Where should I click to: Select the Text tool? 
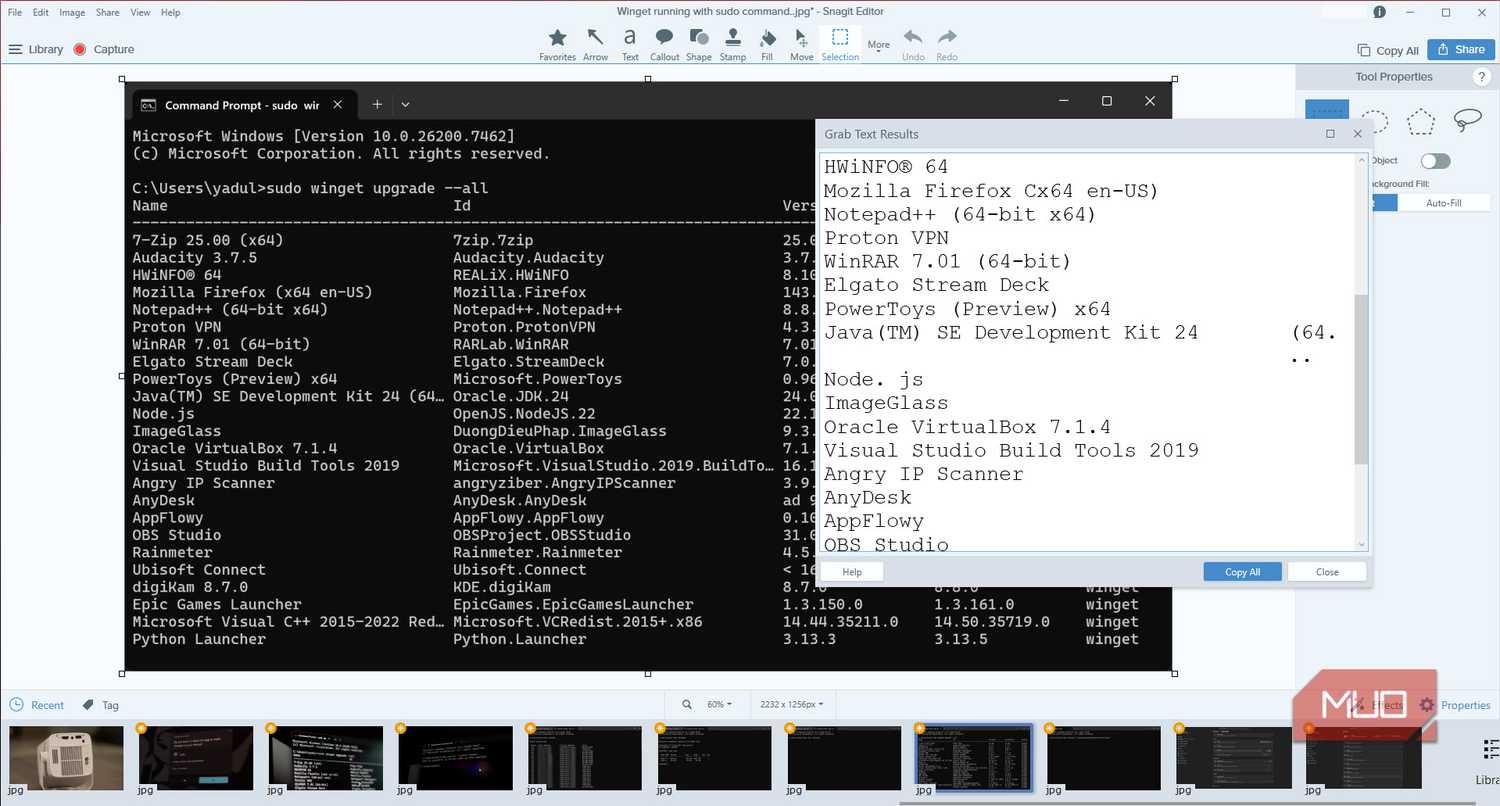pos(630,44)
